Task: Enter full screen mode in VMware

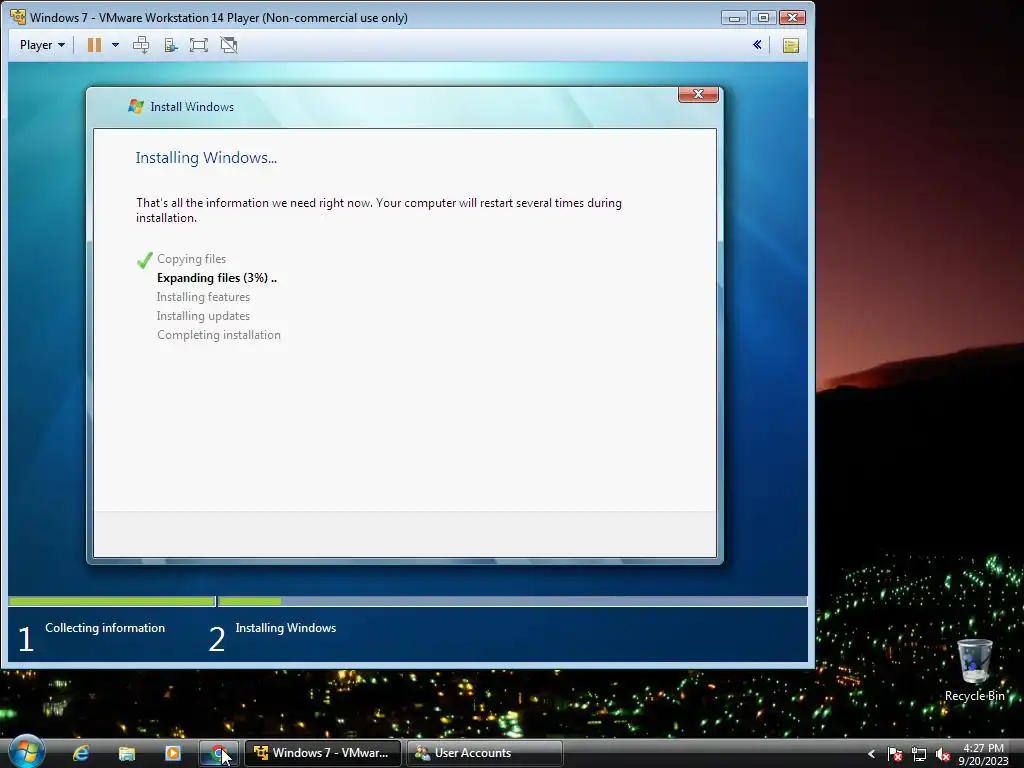Action: 199,45
